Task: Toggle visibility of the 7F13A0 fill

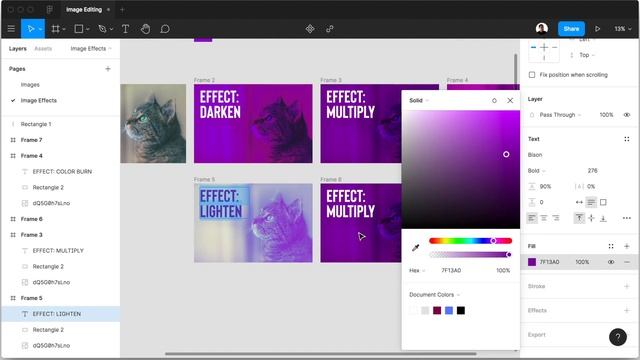Action: click(x=611, y=262)
